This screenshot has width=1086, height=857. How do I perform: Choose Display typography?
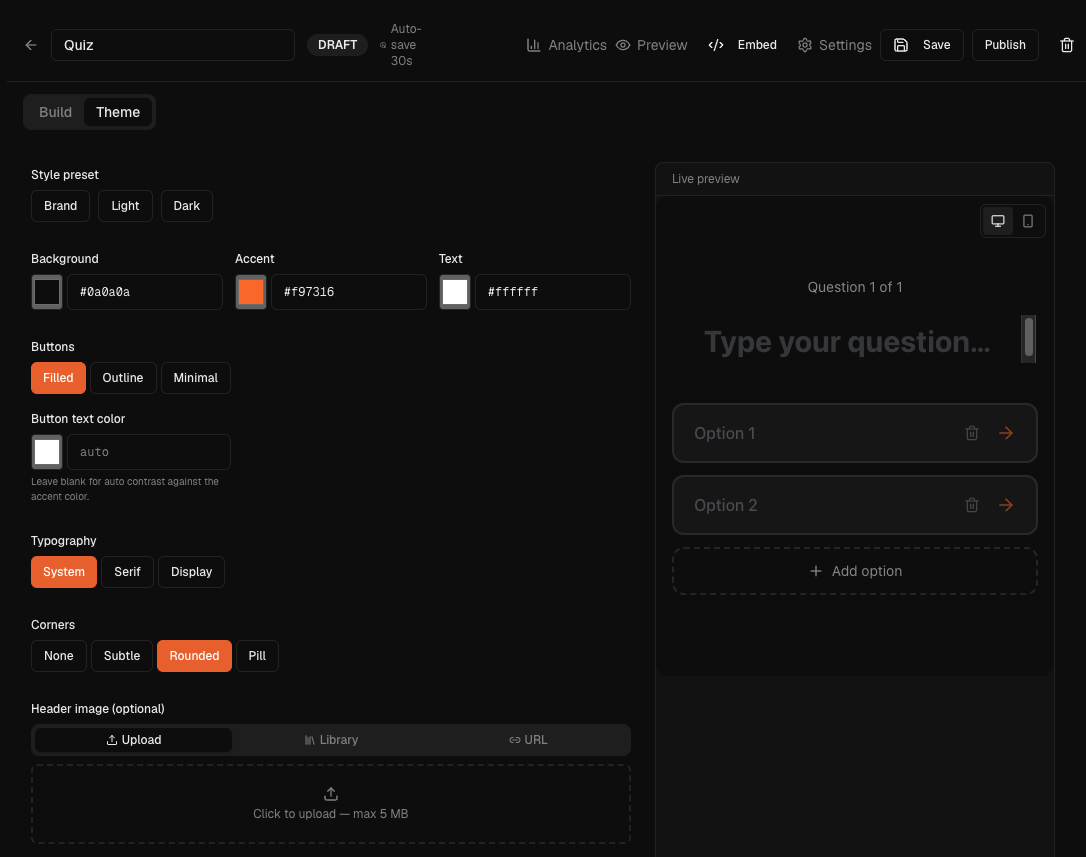[191, 572]
